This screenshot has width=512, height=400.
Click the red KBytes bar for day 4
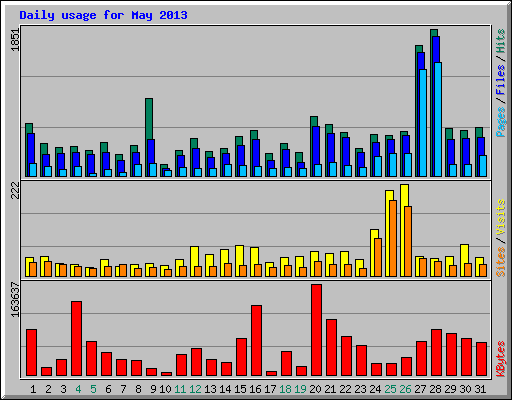pos(76,338)
